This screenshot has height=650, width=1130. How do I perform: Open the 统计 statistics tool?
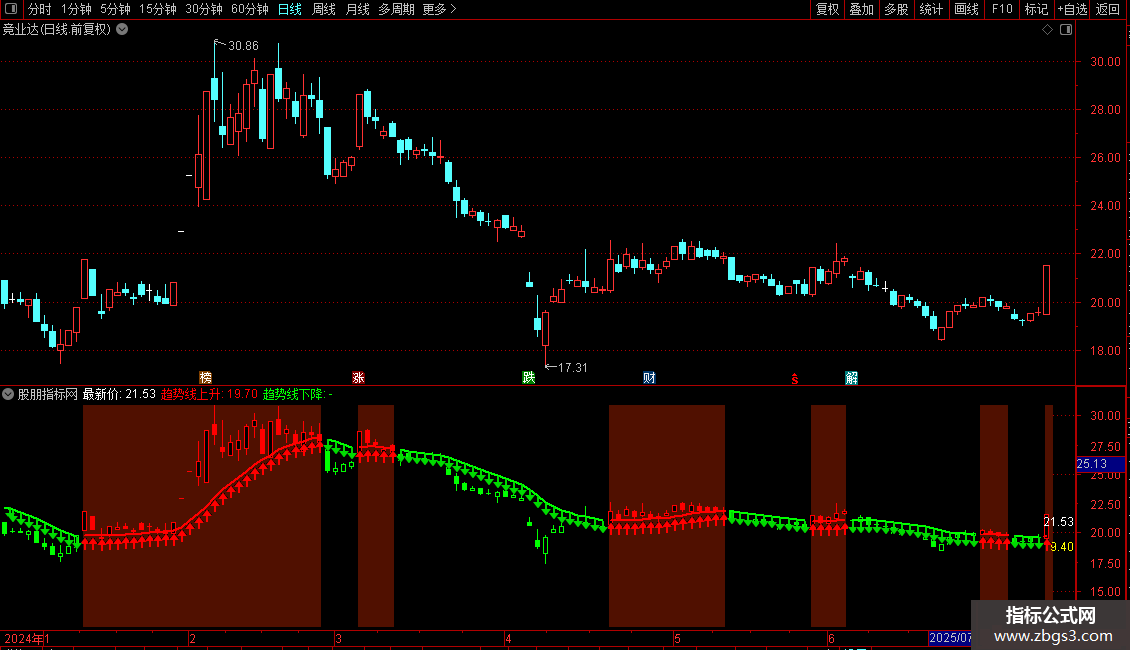pyautogui.click(x=931, y=9)
